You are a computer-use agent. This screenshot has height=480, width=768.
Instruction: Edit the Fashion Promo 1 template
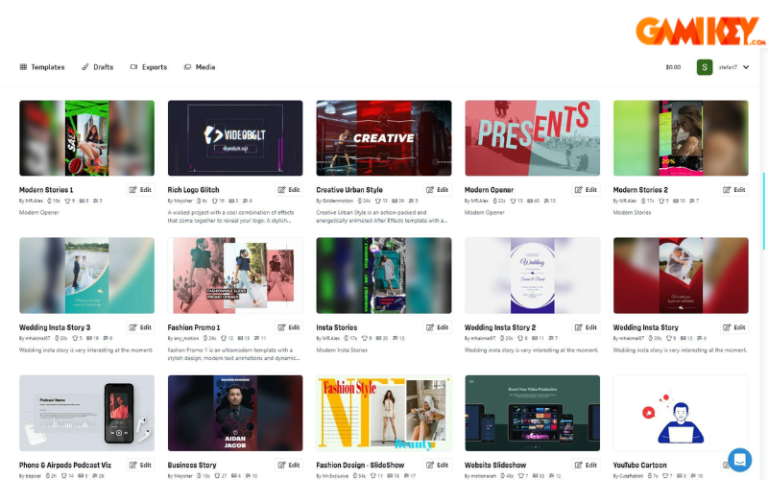288,327
